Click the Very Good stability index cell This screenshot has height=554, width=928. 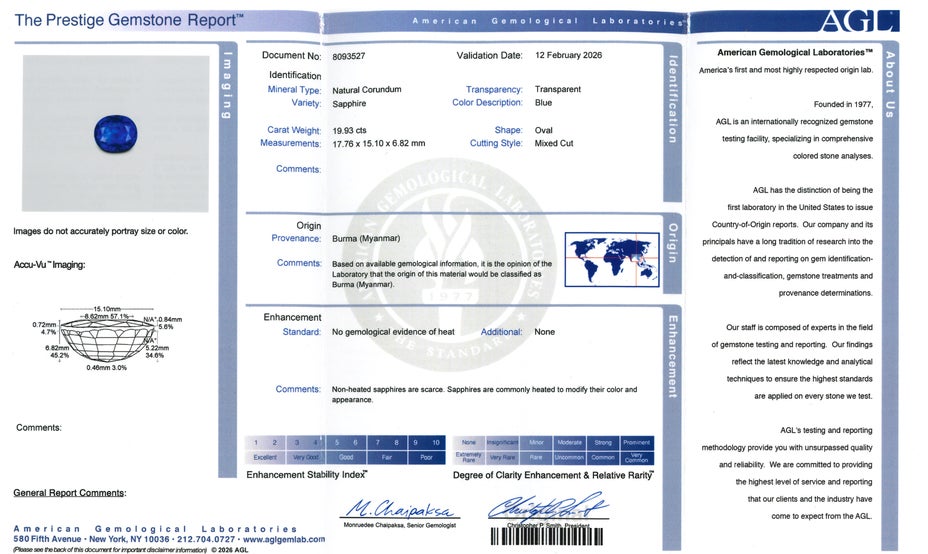coord(305,458)
